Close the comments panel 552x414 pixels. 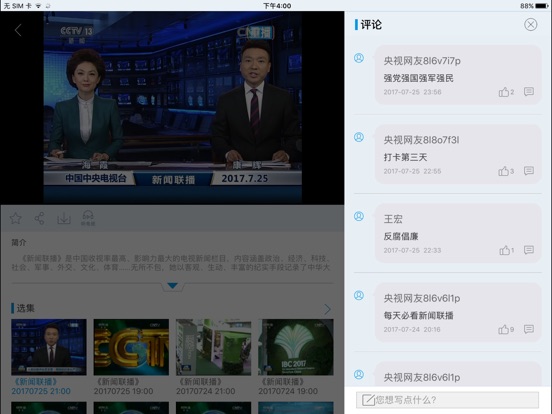[530, 25]
